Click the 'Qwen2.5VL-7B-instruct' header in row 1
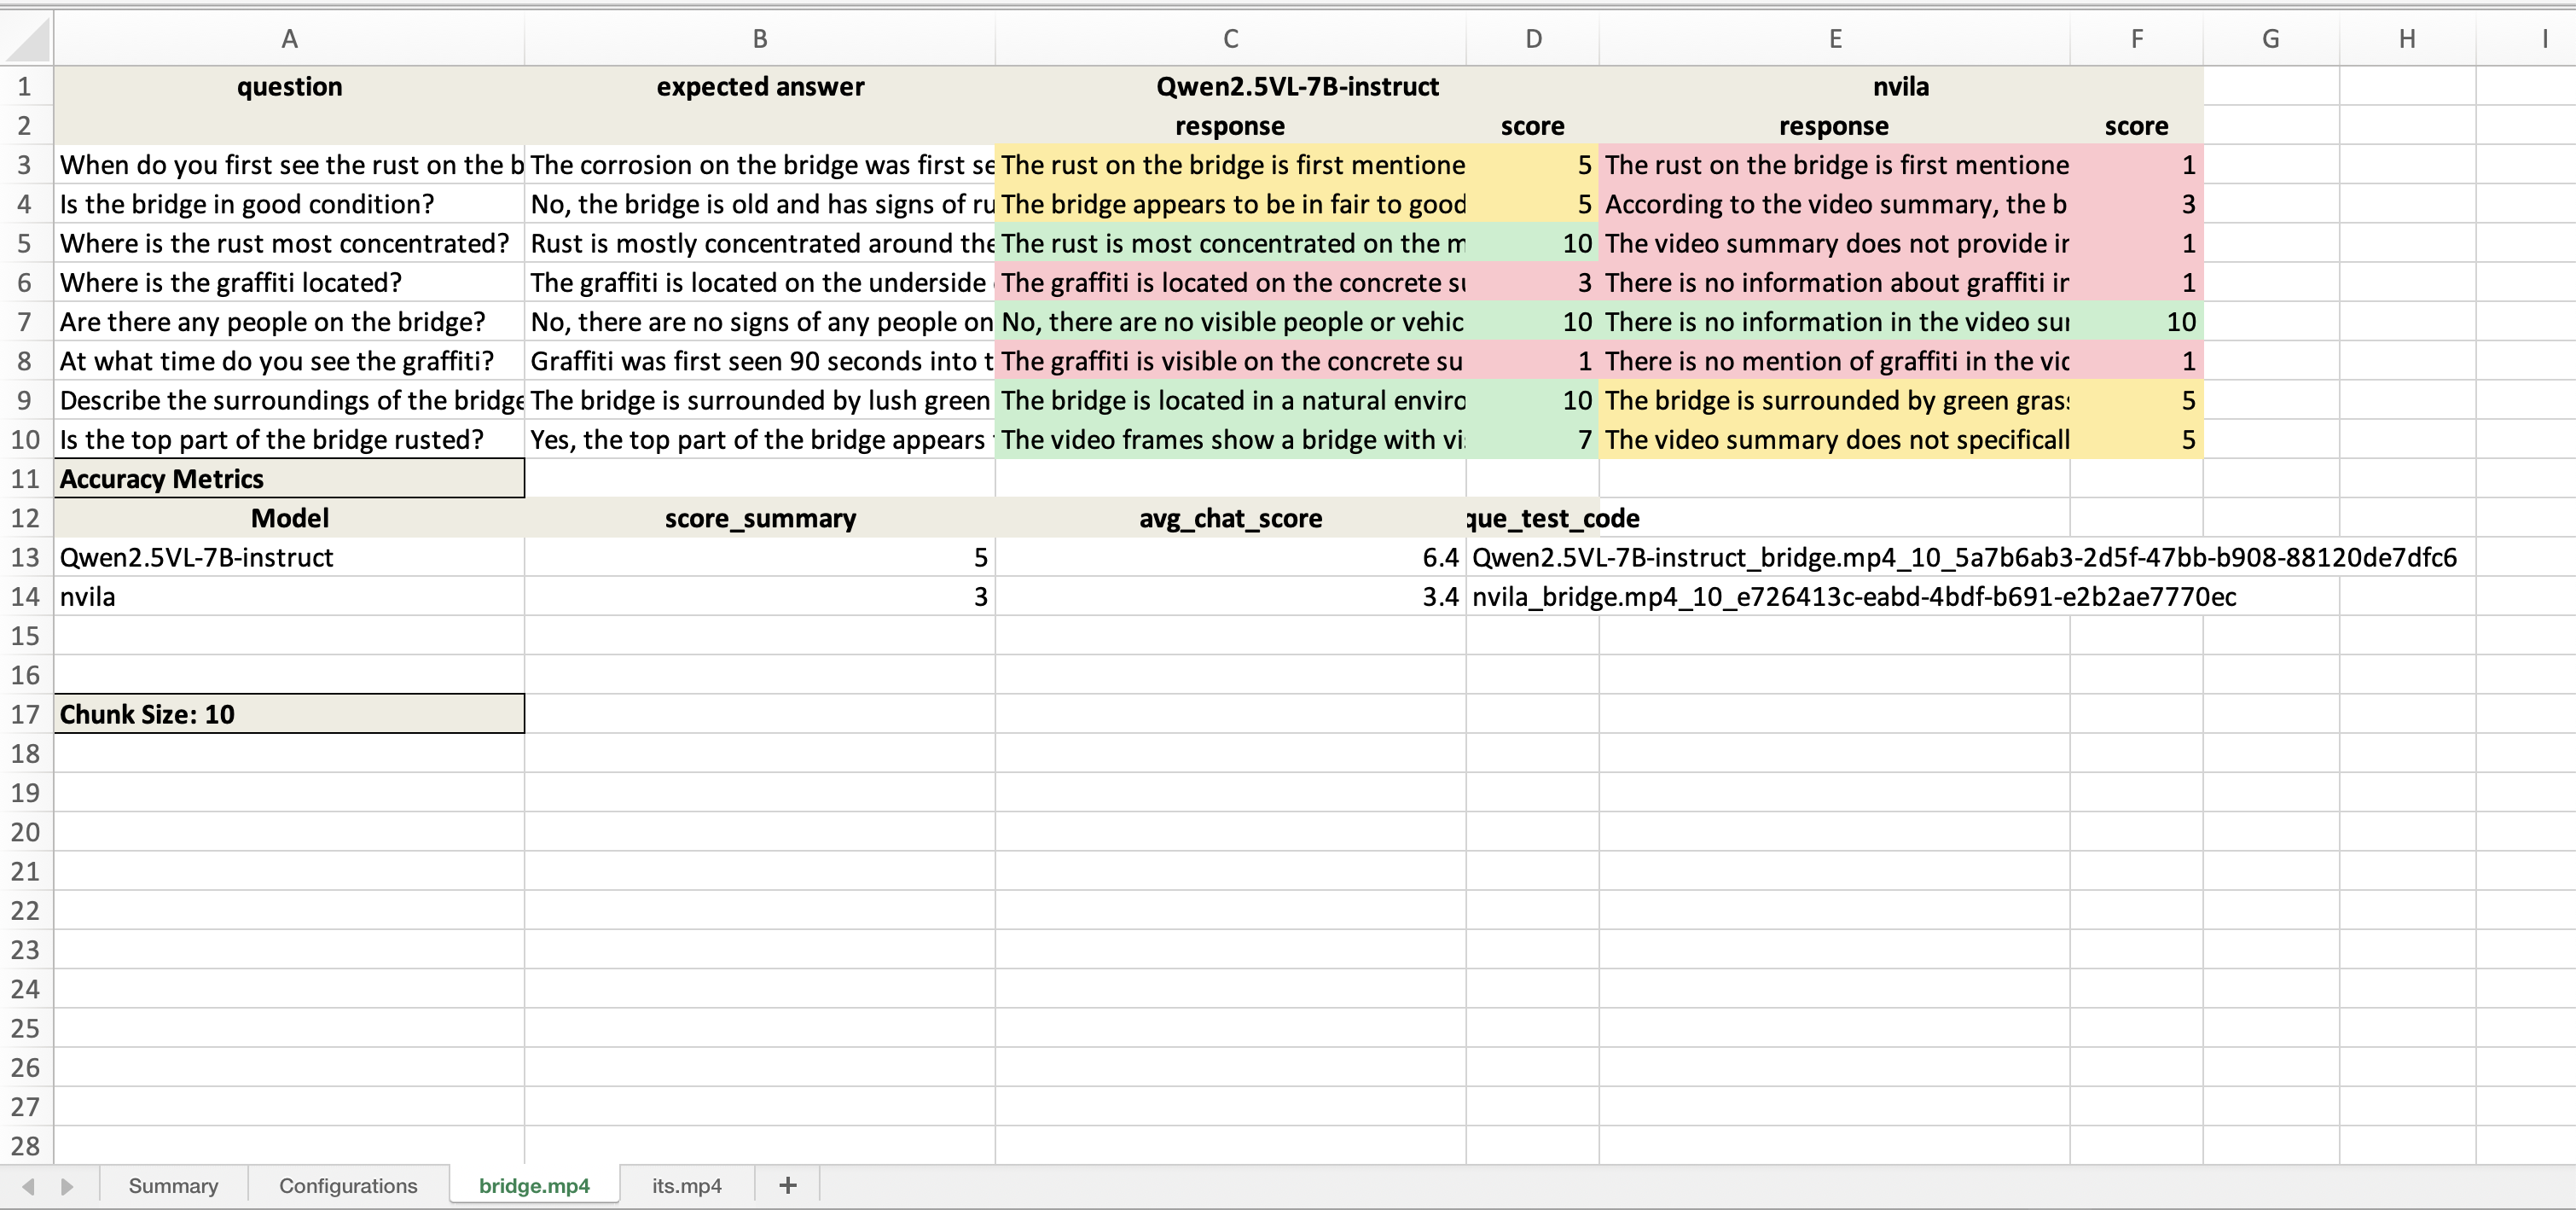Viewport: 2576px width, 1210px height. coord(1297,87)
